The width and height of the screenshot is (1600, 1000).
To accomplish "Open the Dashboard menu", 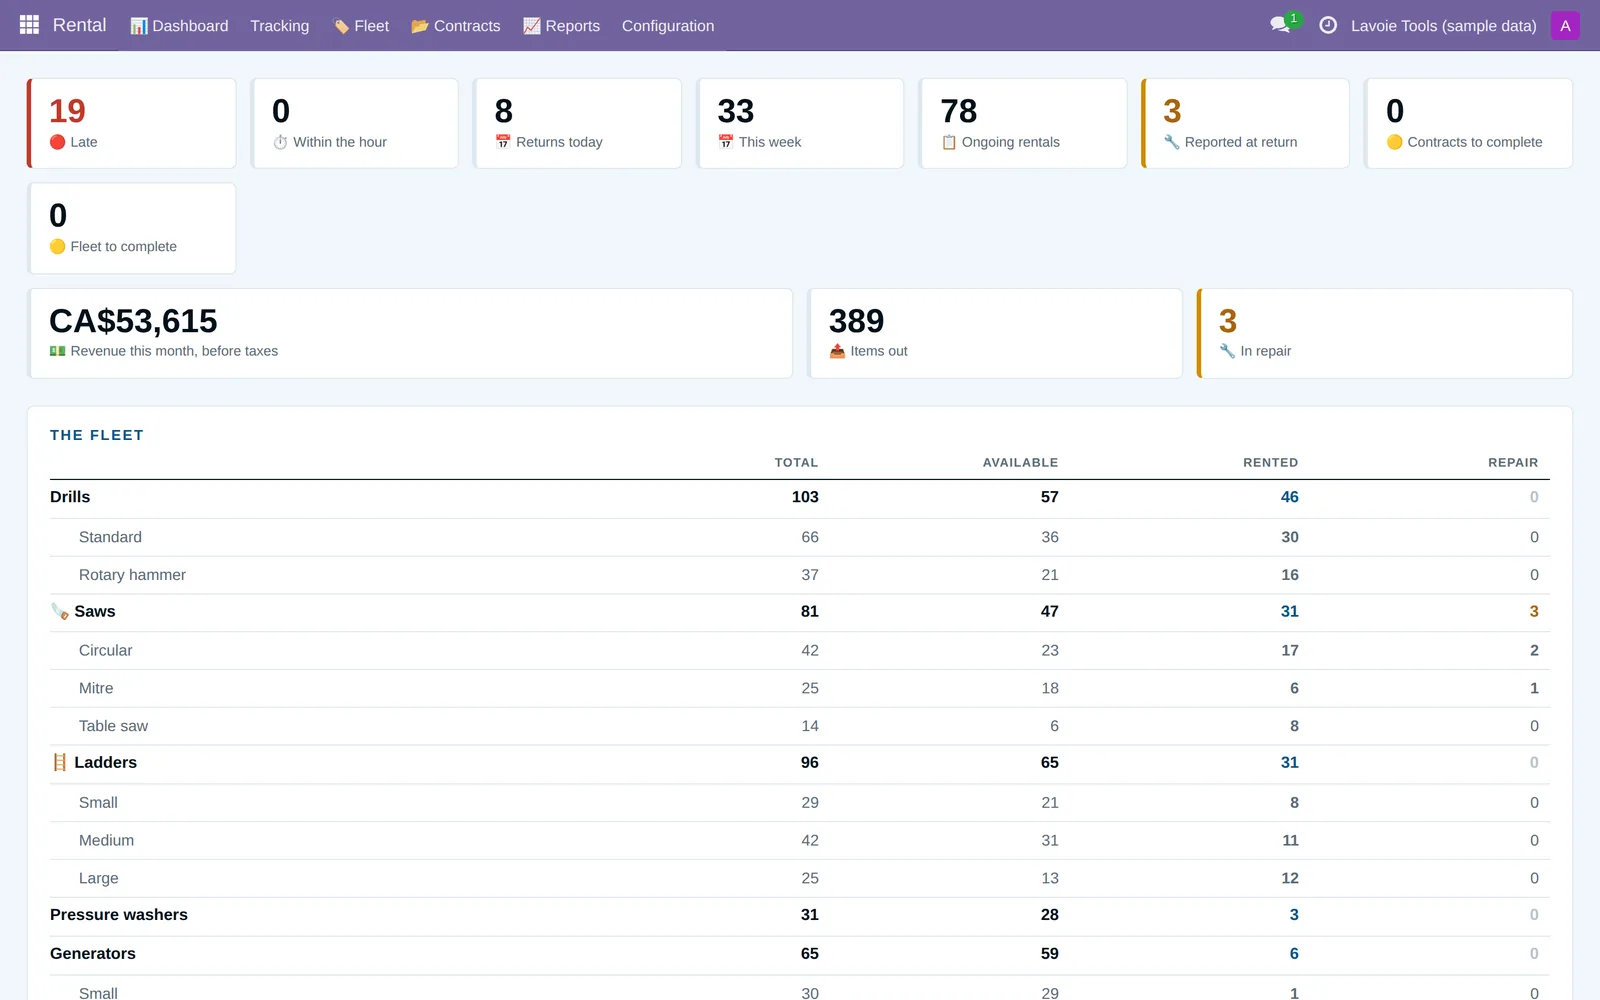I will point(179,26).
